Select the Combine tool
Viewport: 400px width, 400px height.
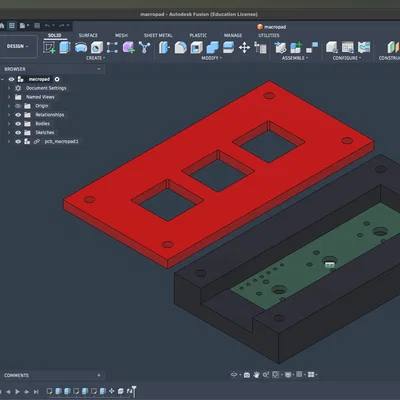(x=212, y=47)
